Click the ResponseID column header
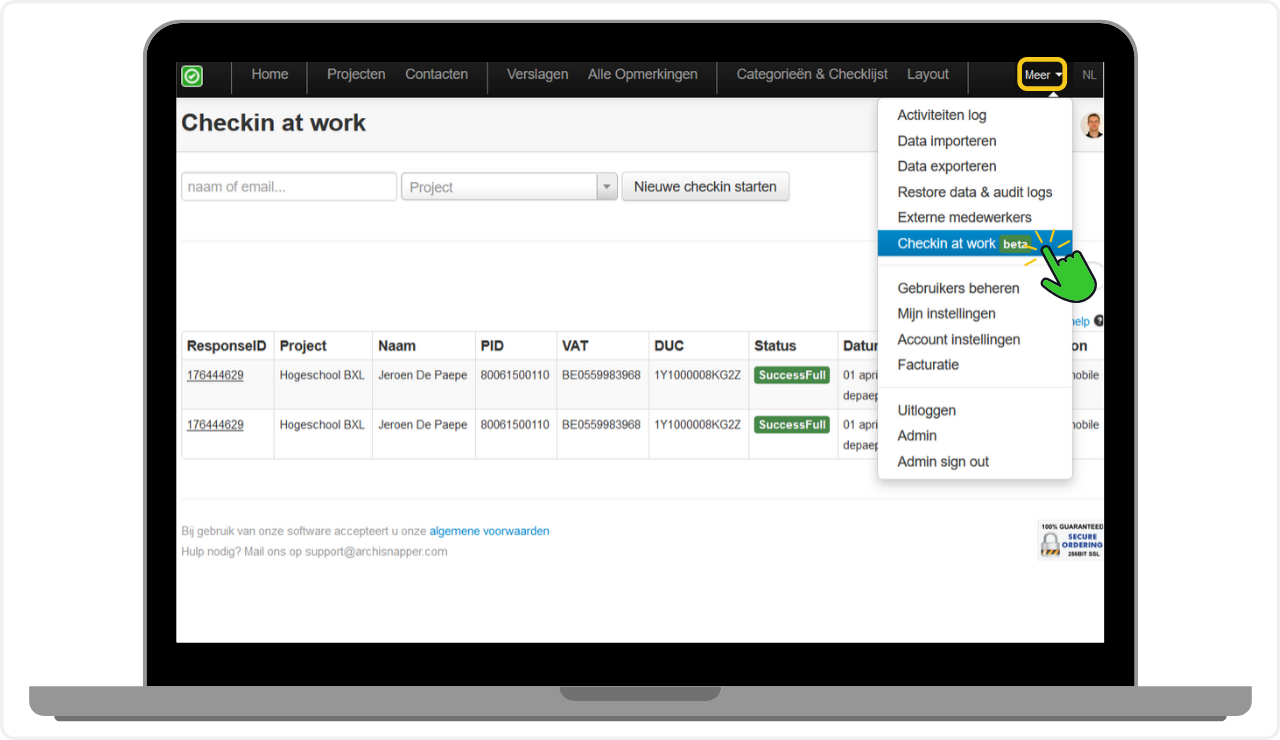The height and width of the screenshot is (740, 1280). [227, 346]
